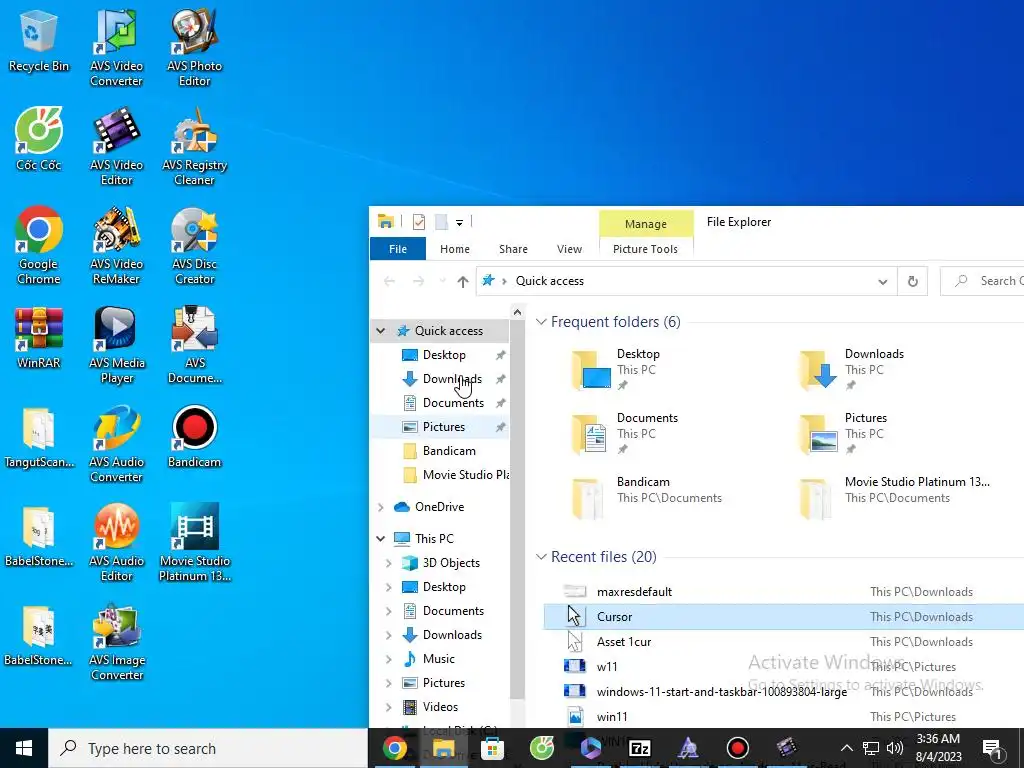
Task: Open Customize Quick Access Toolbar dropdown
Action: [459, 223]
